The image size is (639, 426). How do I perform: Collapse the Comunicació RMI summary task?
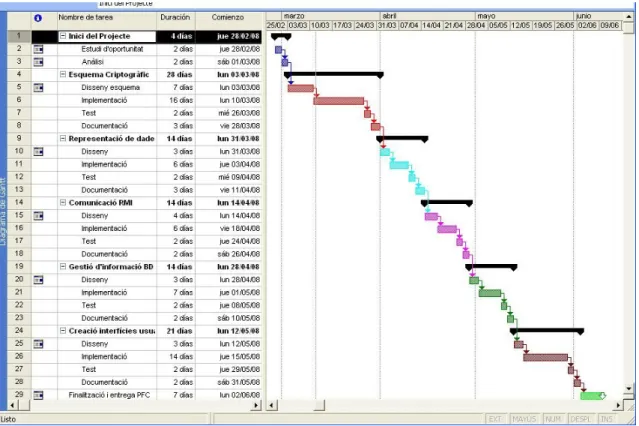point(63,203)
